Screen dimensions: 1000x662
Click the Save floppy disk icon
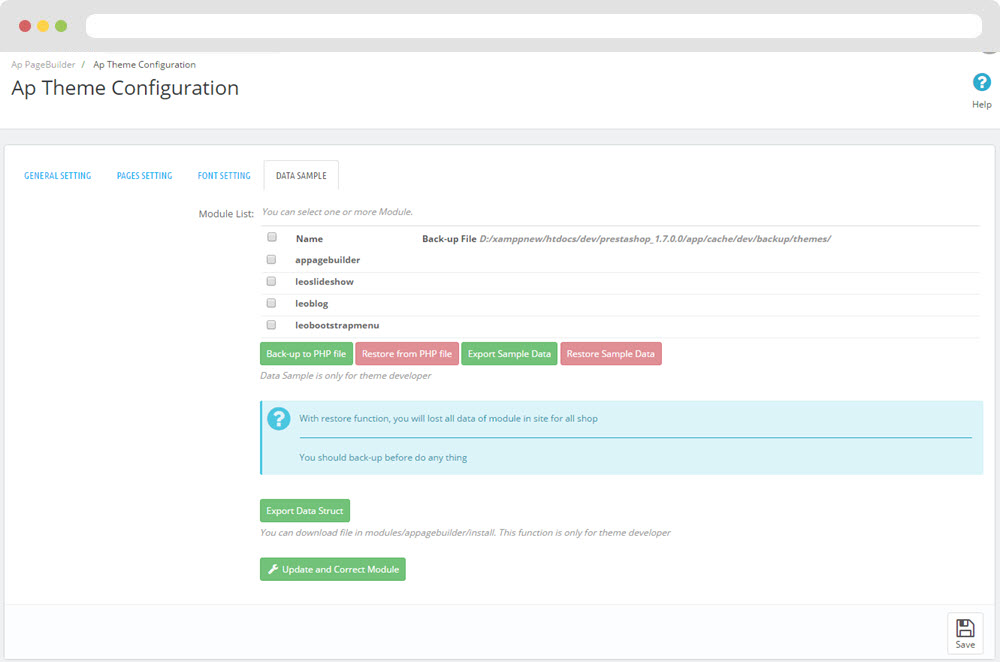coord(965,628)
